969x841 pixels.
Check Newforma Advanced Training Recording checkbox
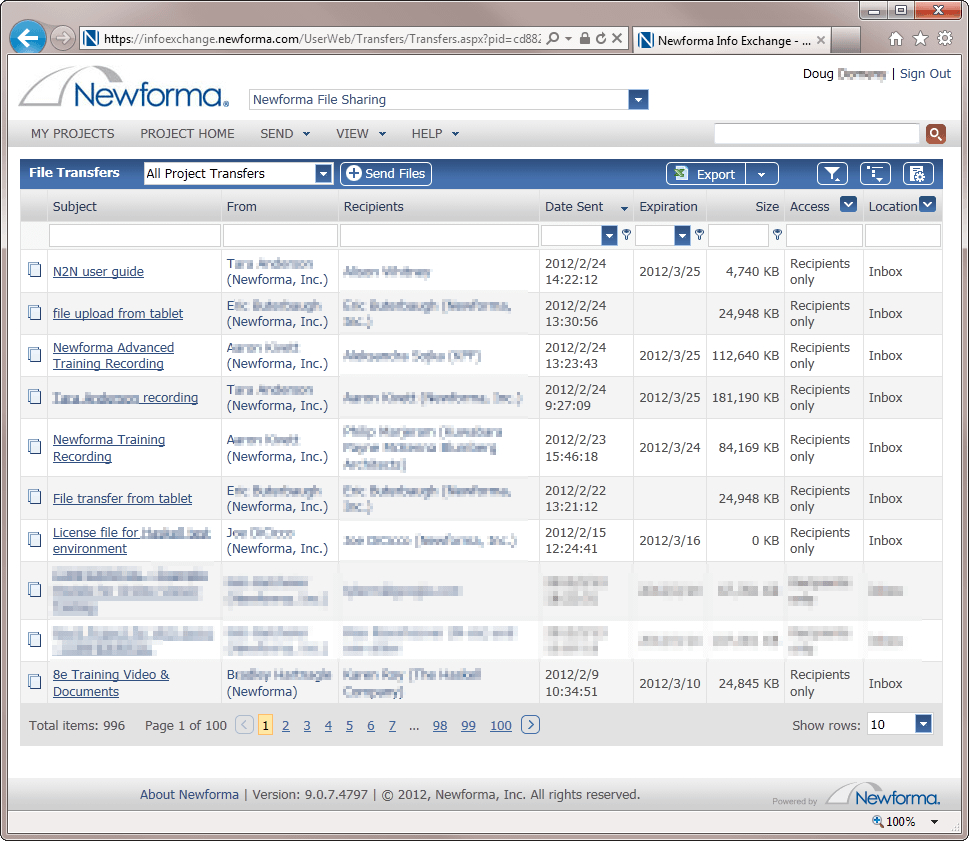(x=35, y=355)
